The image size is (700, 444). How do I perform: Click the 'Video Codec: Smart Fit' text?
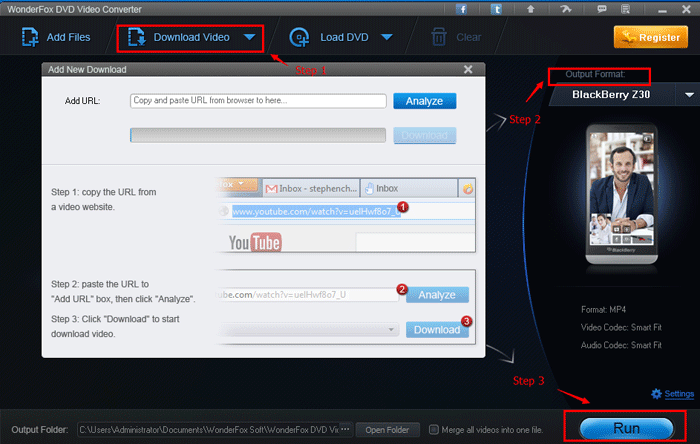621,327
